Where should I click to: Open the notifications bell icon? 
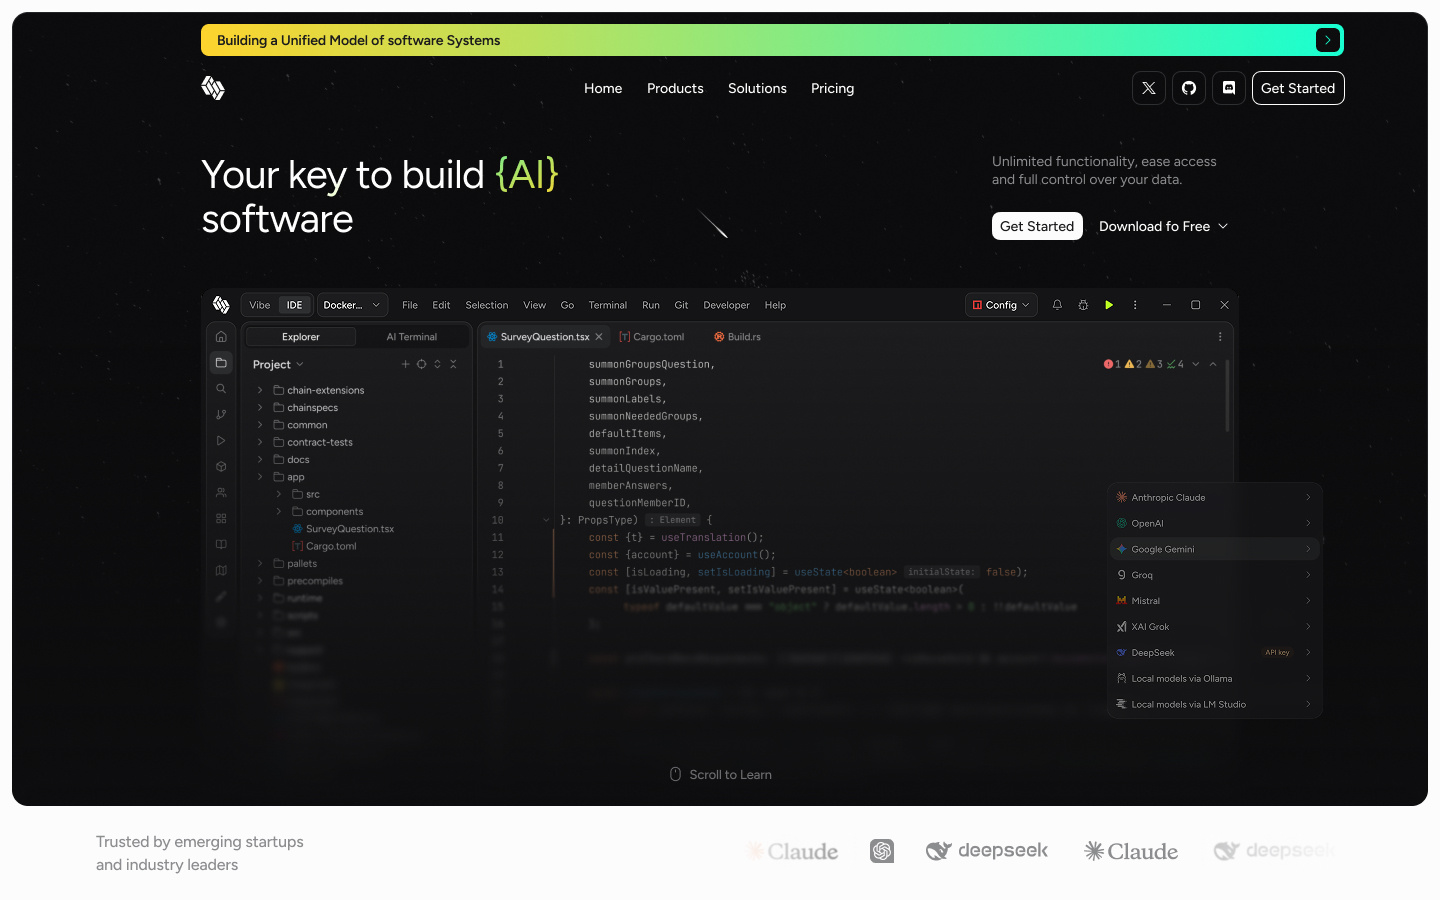1057,305
